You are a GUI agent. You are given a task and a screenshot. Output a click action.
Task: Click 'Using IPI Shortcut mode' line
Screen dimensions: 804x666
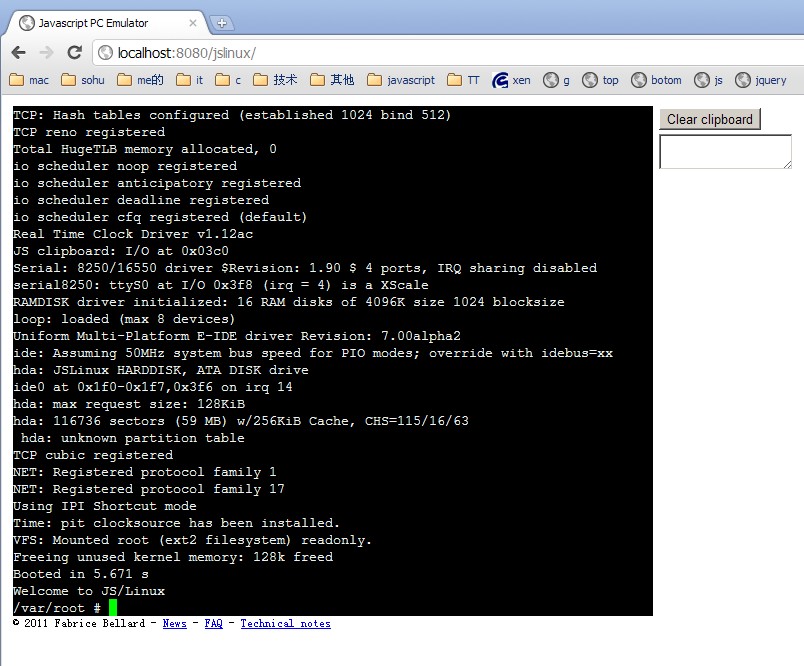point(105,506)
